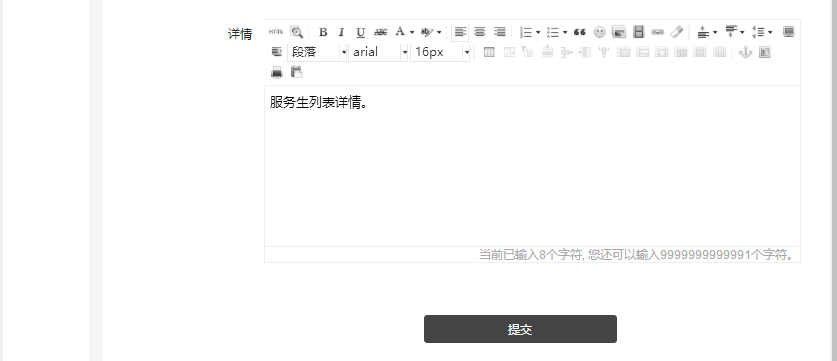Screen dimensions: 837x361
Task: Open the emoticon picker
Action: click(x=599, y=32)
